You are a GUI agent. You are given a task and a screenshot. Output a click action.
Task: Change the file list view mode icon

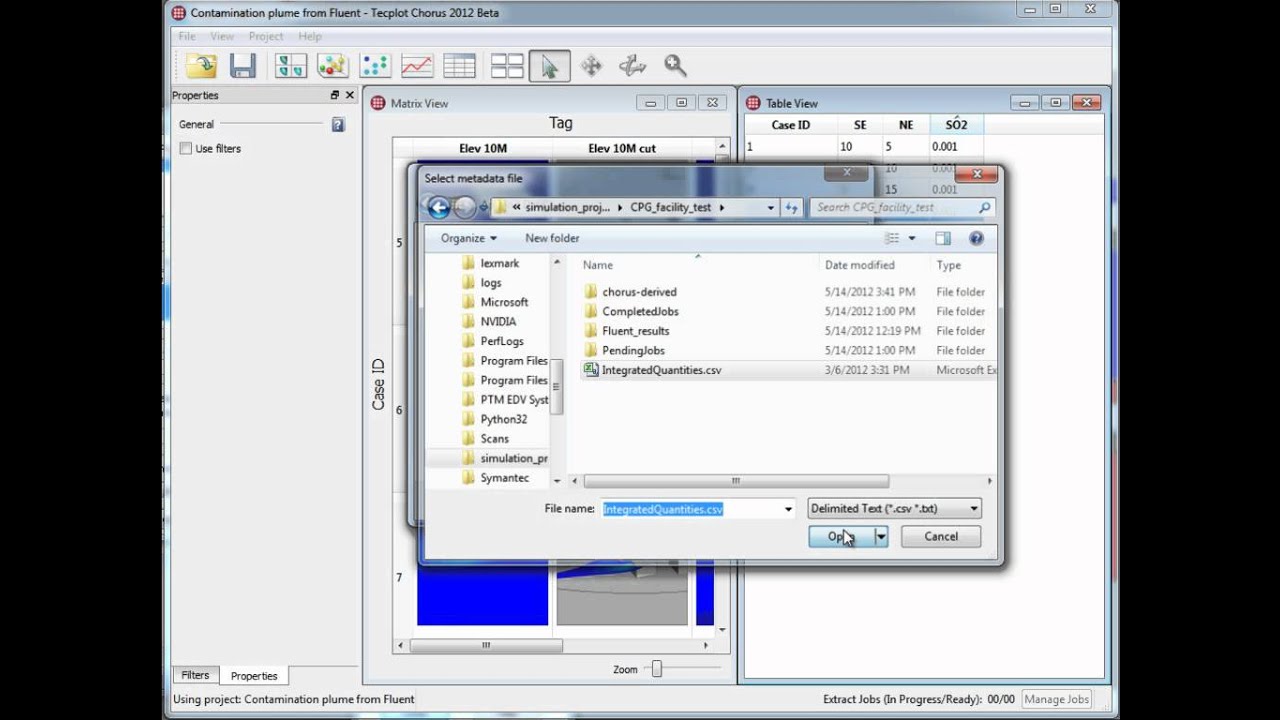(x=892, y=238)
